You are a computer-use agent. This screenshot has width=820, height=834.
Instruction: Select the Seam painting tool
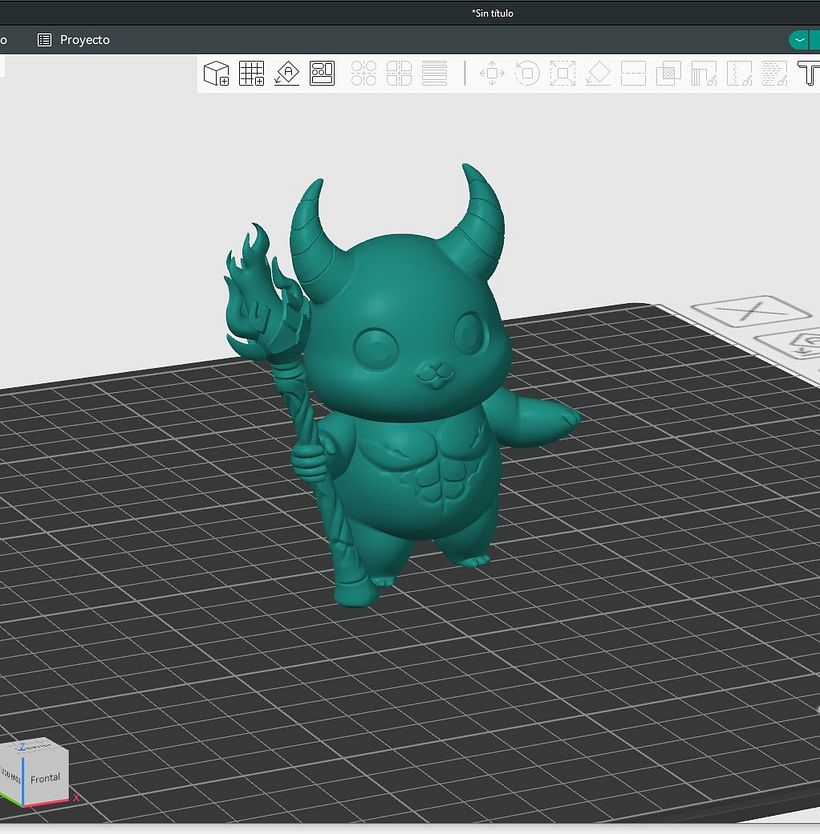(739, 73)
